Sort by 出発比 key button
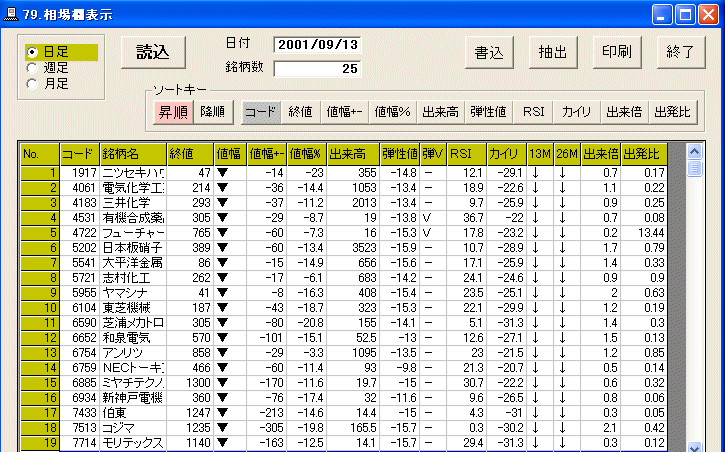The height and width of the screenshot is (452, 725). tap(672, 112)
